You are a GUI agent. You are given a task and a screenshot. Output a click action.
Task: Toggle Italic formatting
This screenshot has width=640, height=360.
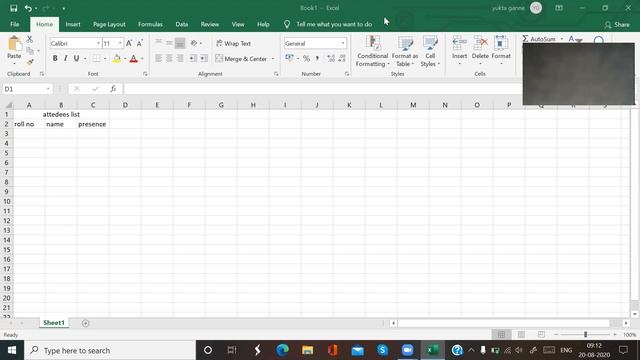point(65,58)
